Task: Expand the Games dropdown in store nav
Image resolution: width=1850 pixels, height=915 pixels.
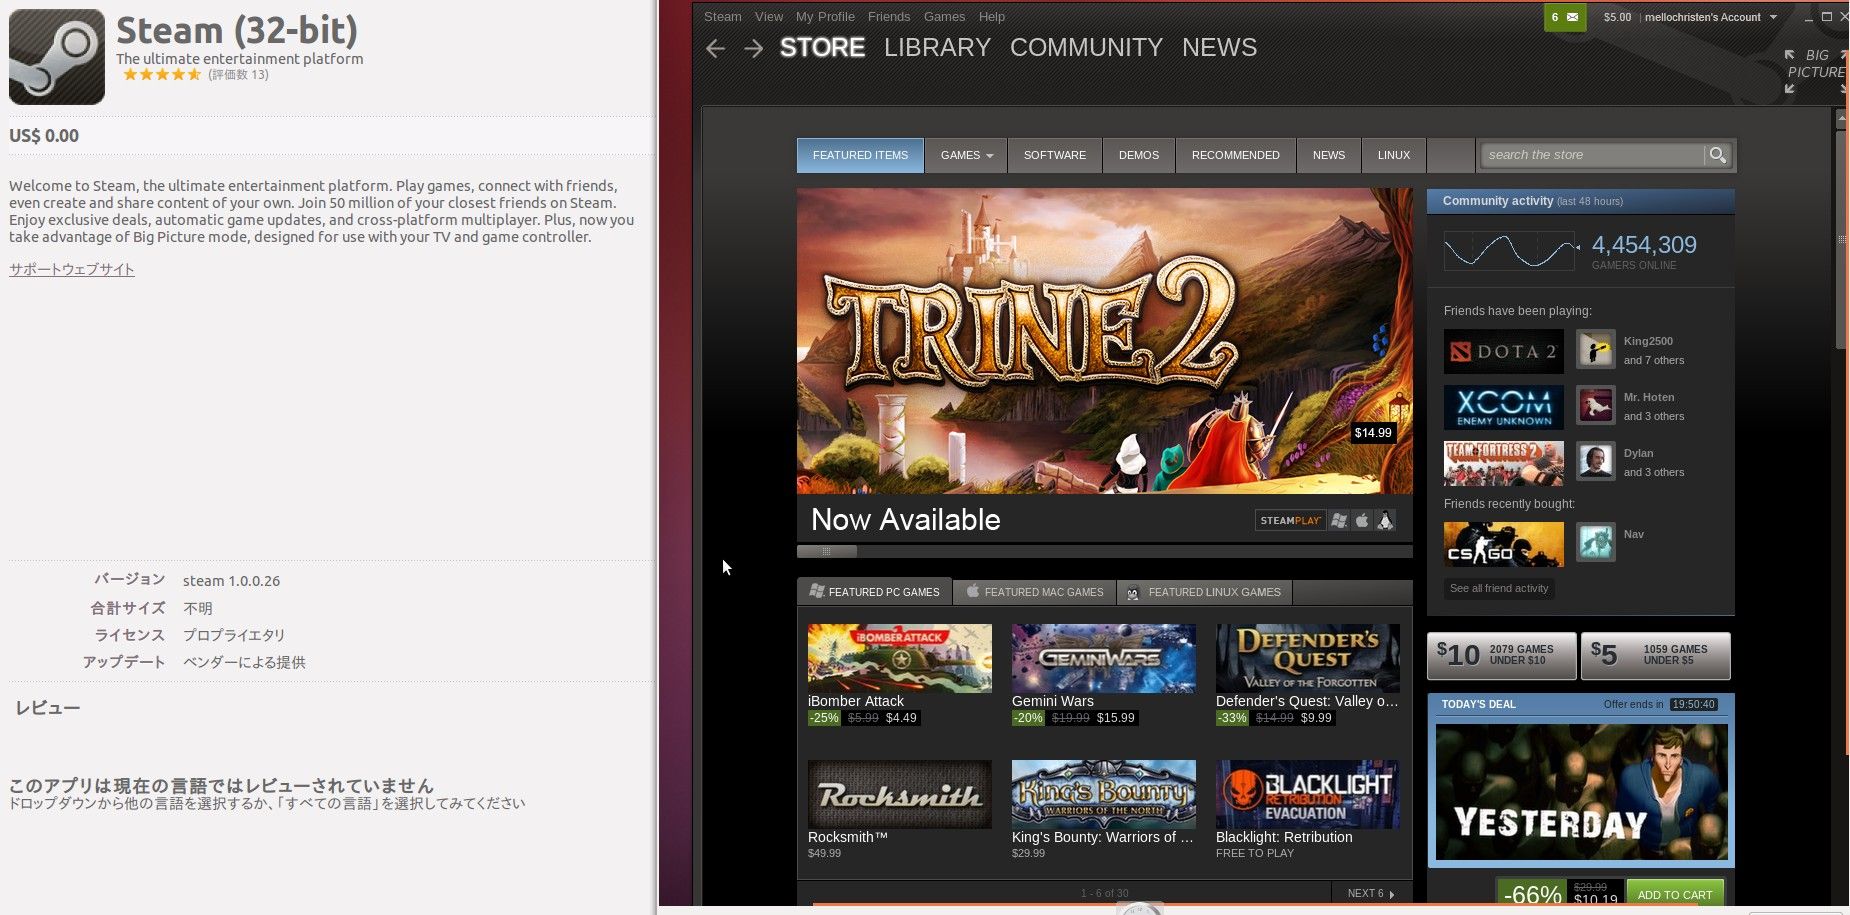Action: [x=966, y=155]
